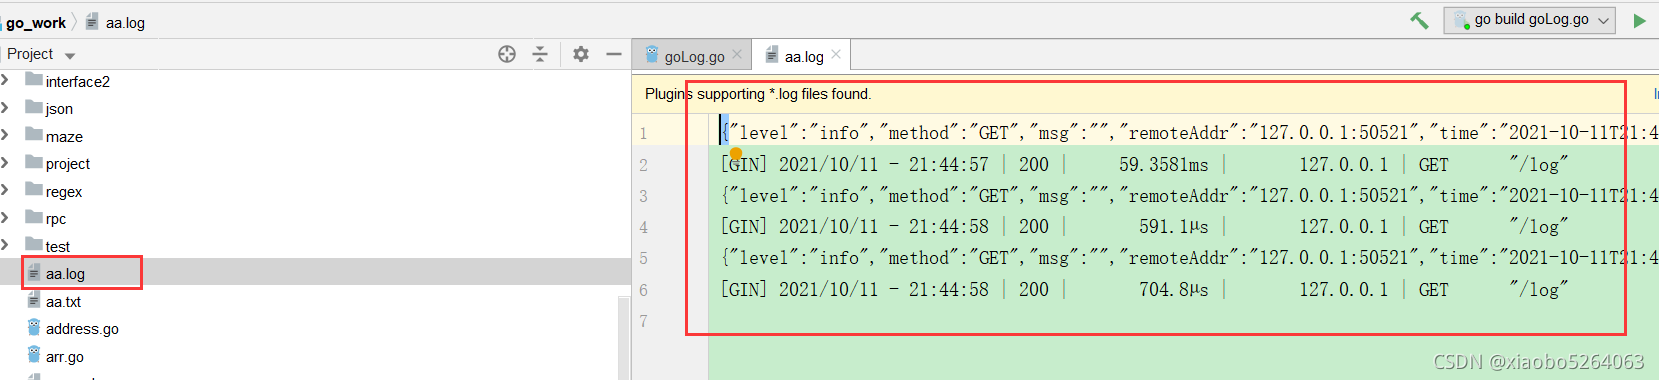Select the maze folder
The width and height of the screenshot is (1659, 380).
[x=64, y=136]
